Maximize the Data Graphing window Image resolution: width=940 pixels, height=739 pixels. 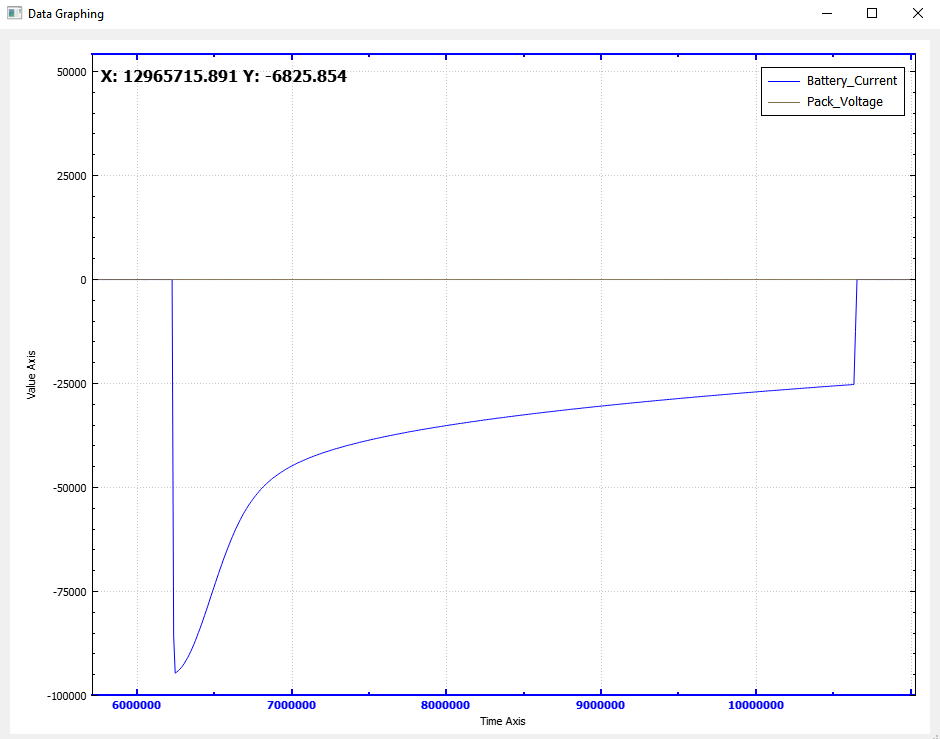point(872,14)
